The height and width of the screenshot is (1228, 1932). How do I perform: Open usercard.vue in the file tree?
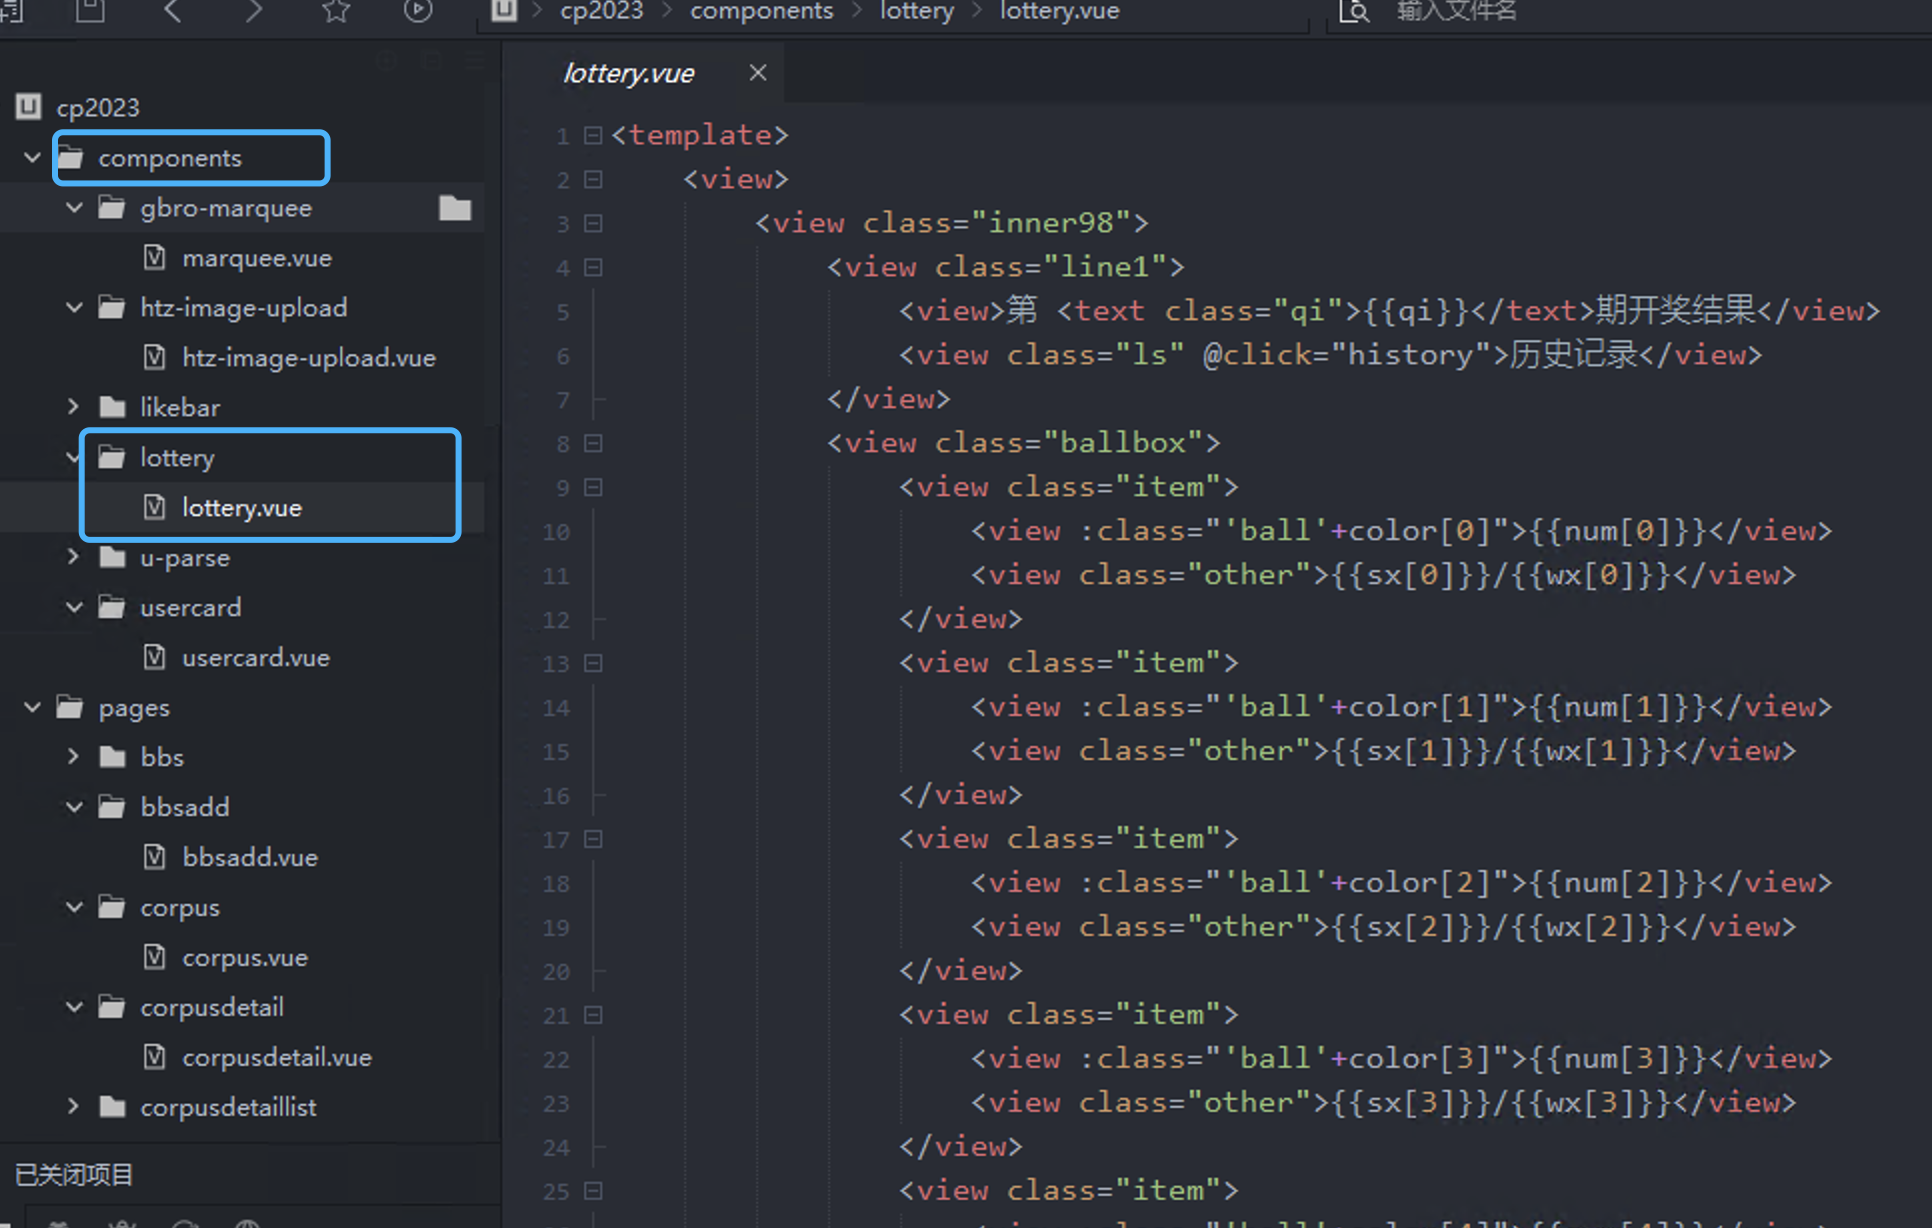(x=256, y=657)
